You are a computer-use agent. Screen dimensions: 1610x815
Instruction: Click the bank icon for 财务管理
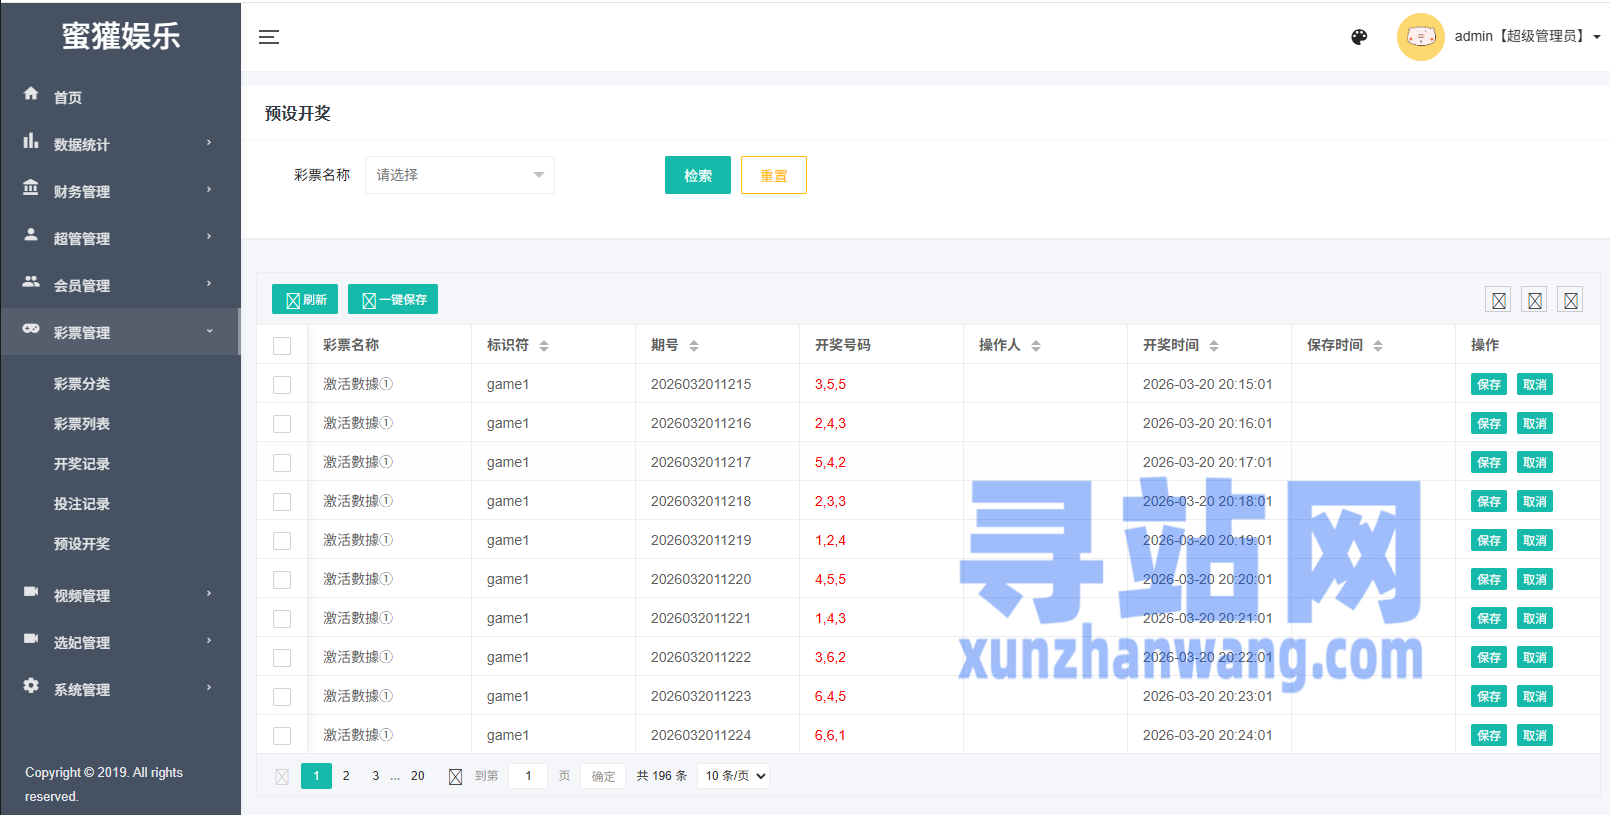31,188
